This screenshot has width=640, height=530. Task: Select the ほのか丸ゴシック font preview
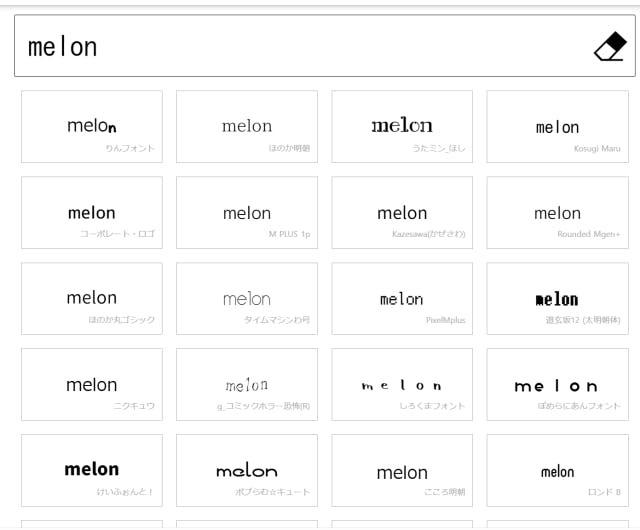coord(92,299)
